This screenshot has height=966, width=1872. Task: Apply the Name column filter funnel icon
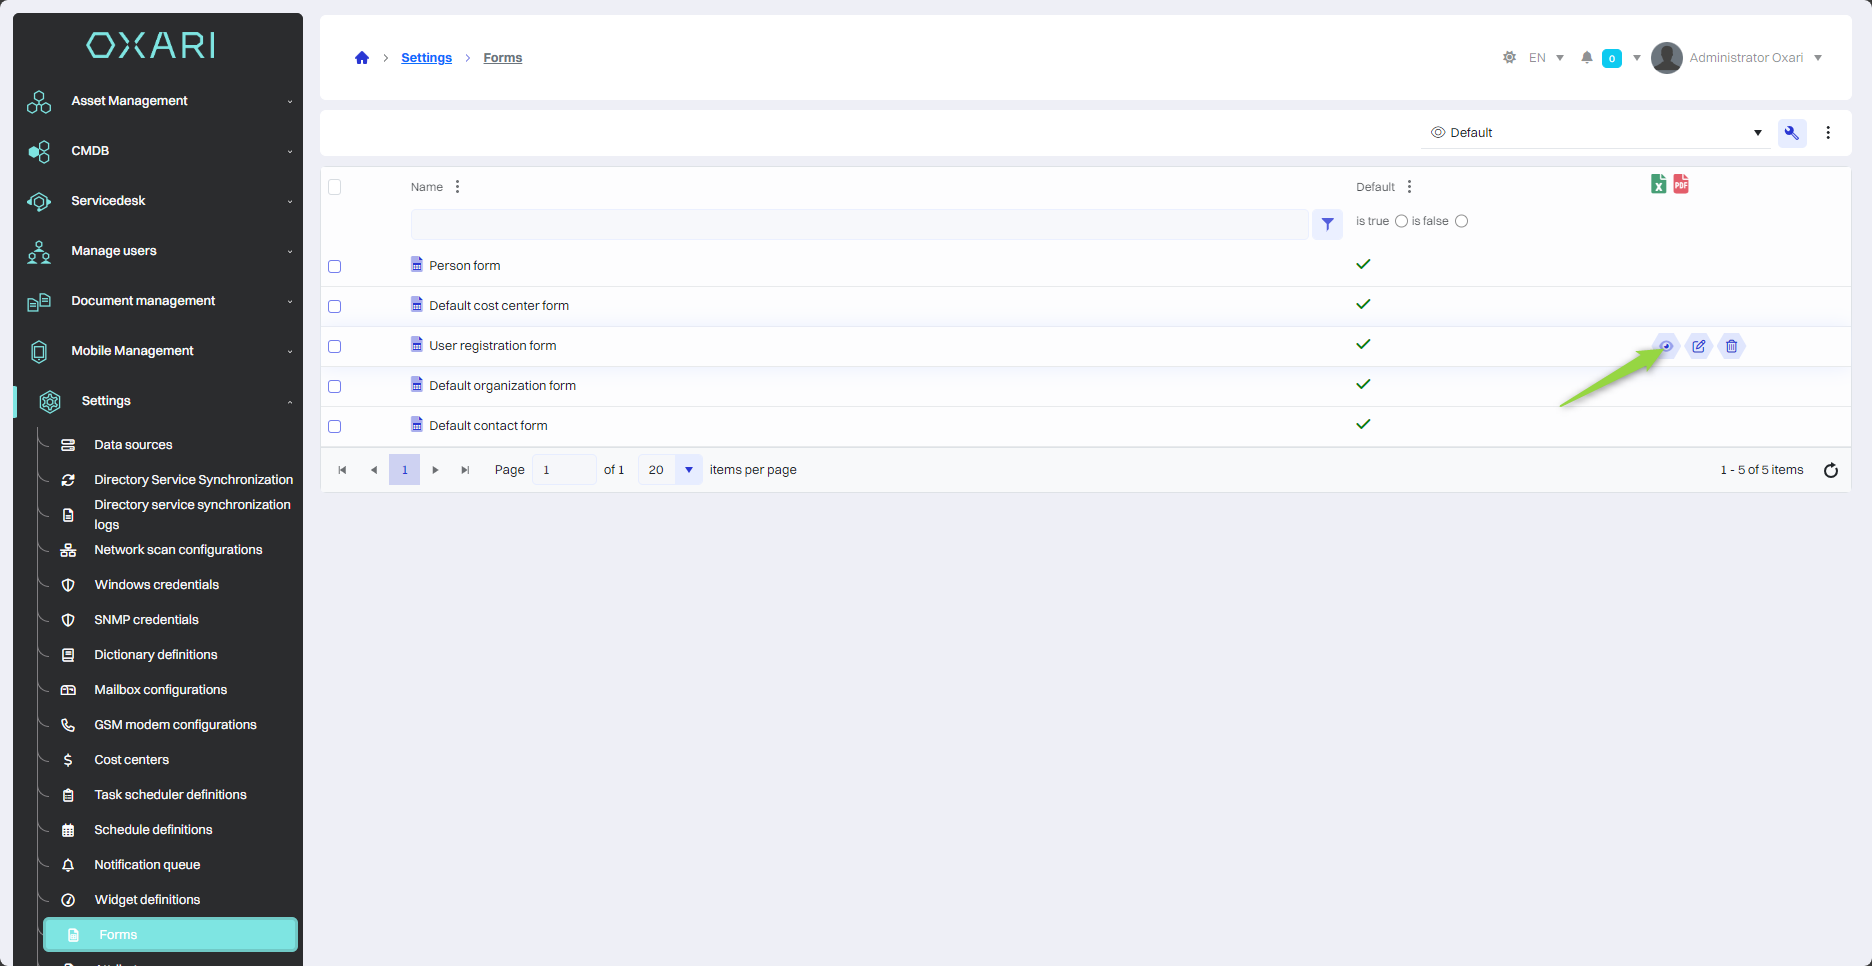(1327, 224)
